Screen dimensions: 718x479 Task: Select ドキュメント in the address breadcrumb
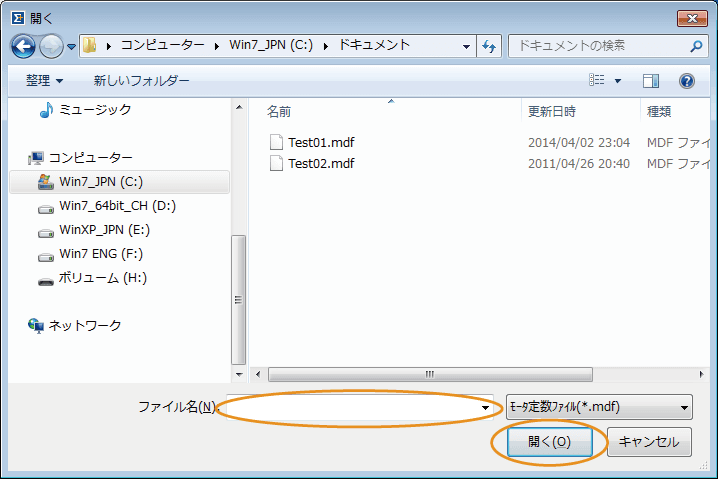tap(374, 45)
